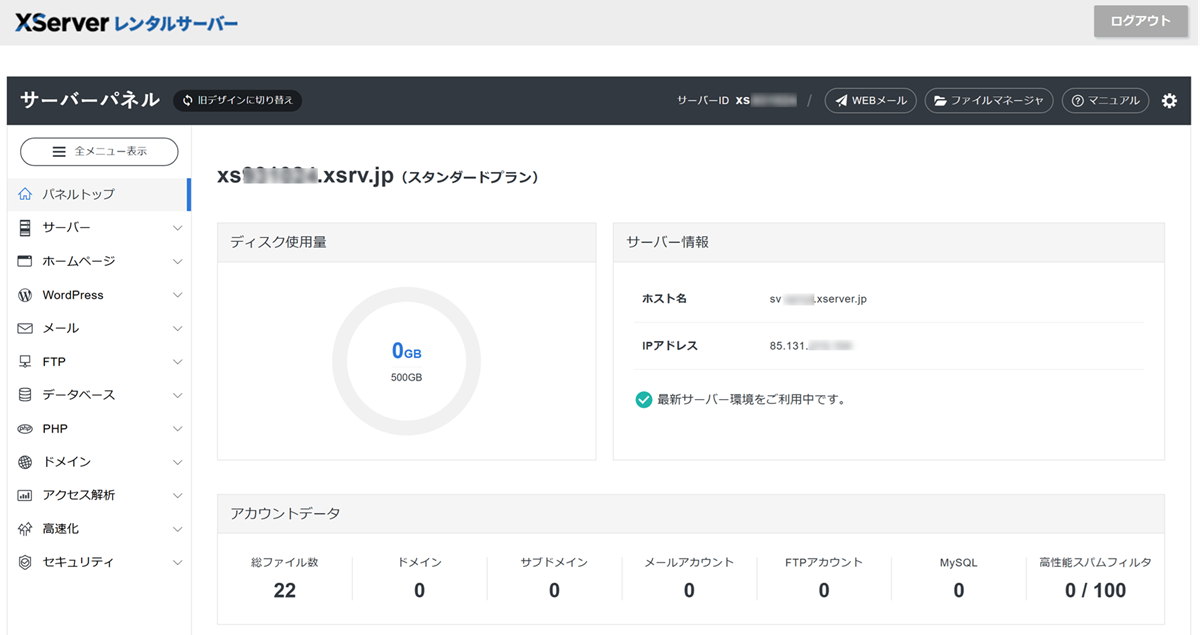1200x635 pixels.
Task: Click the access analysis chart icon
Action: pyautogui.click(x=25, y=495)
